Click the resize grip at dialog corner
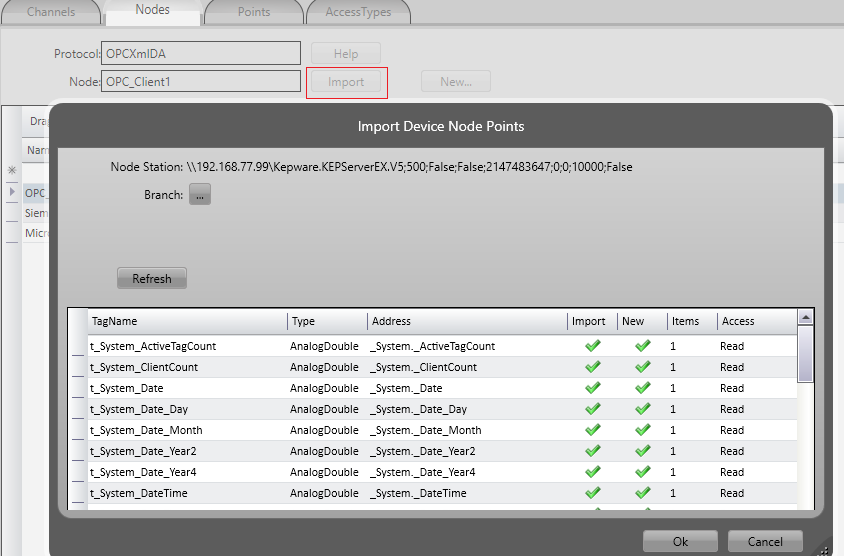The width and height of the screenshot is (844, 556). 824,547
